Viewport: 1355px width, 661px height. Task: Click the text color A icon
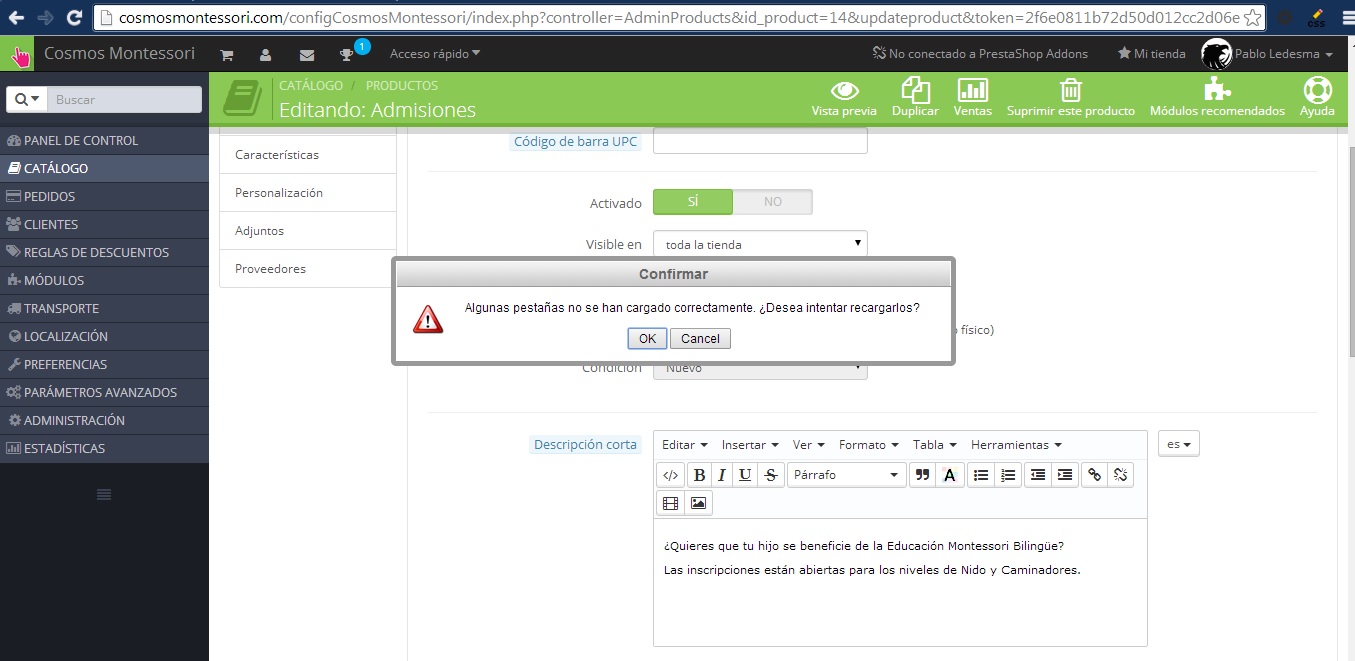[949, 475]
